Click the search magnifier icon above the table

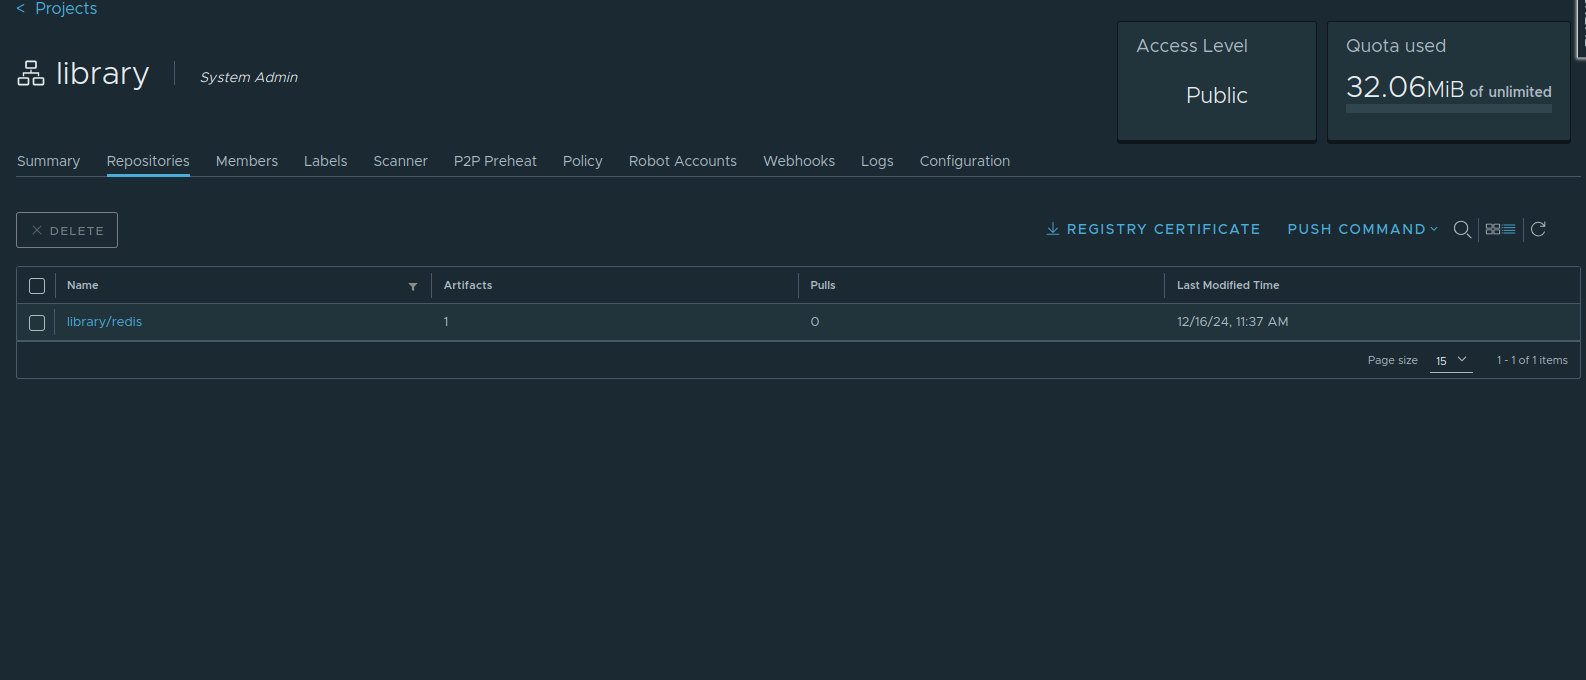pos(1461,229)
